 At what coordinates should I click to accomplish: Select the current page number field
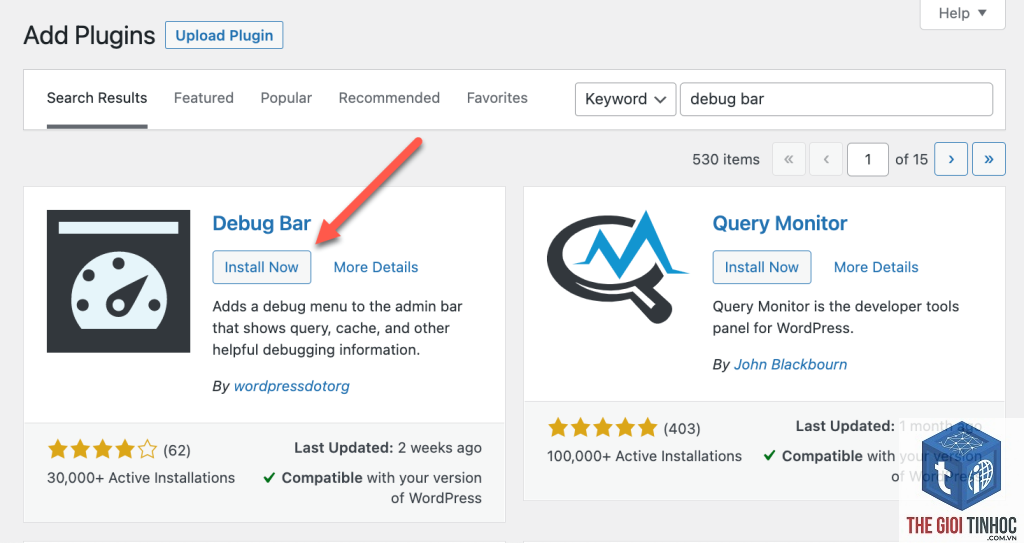point(868,159)
